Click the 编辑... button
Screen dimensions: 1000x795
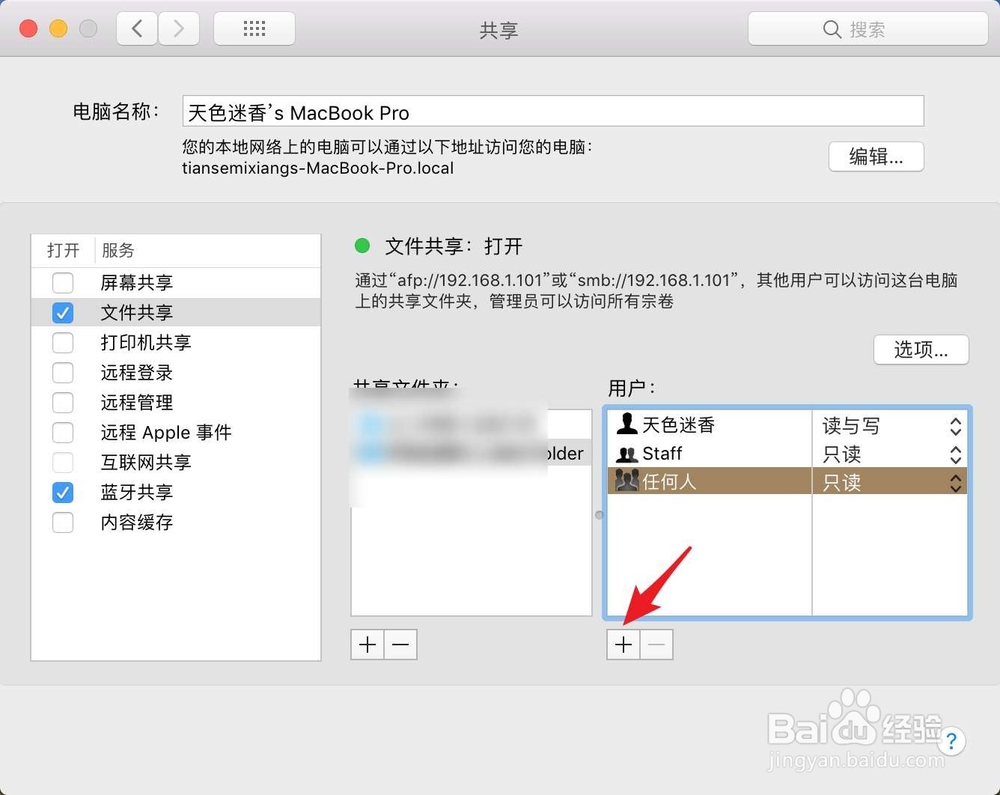tap(876, 157)
